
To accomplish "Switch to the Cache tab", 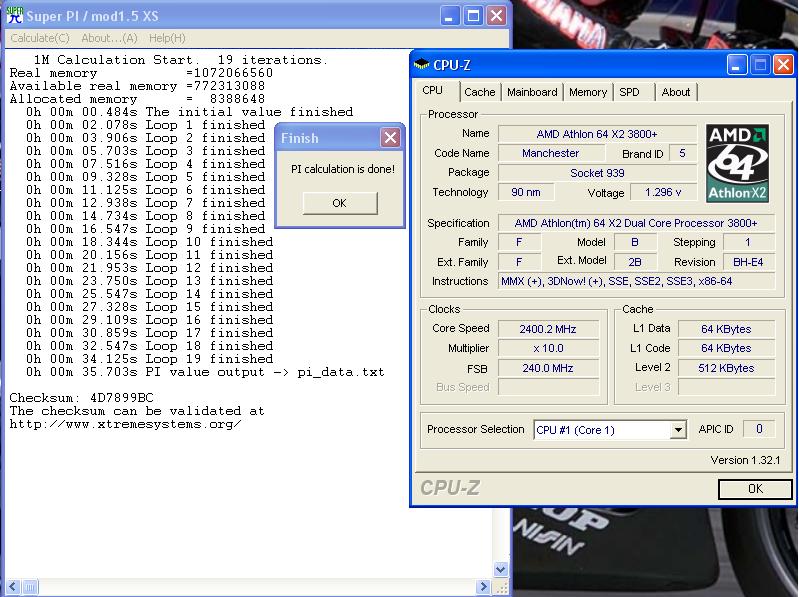I will (480, 92).
